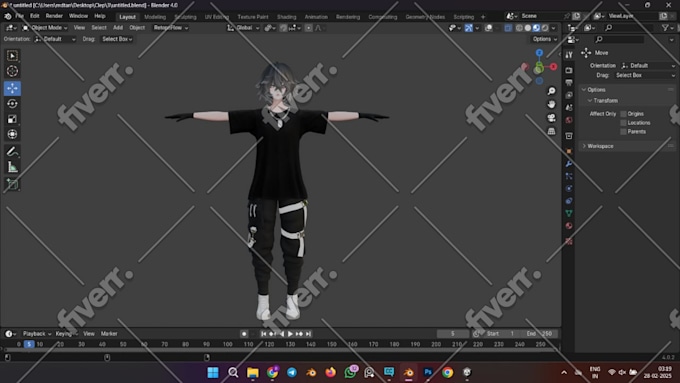Viewport: 680px width, 383px height.
Task: Open the Window menu
Action: click(78, 16)
